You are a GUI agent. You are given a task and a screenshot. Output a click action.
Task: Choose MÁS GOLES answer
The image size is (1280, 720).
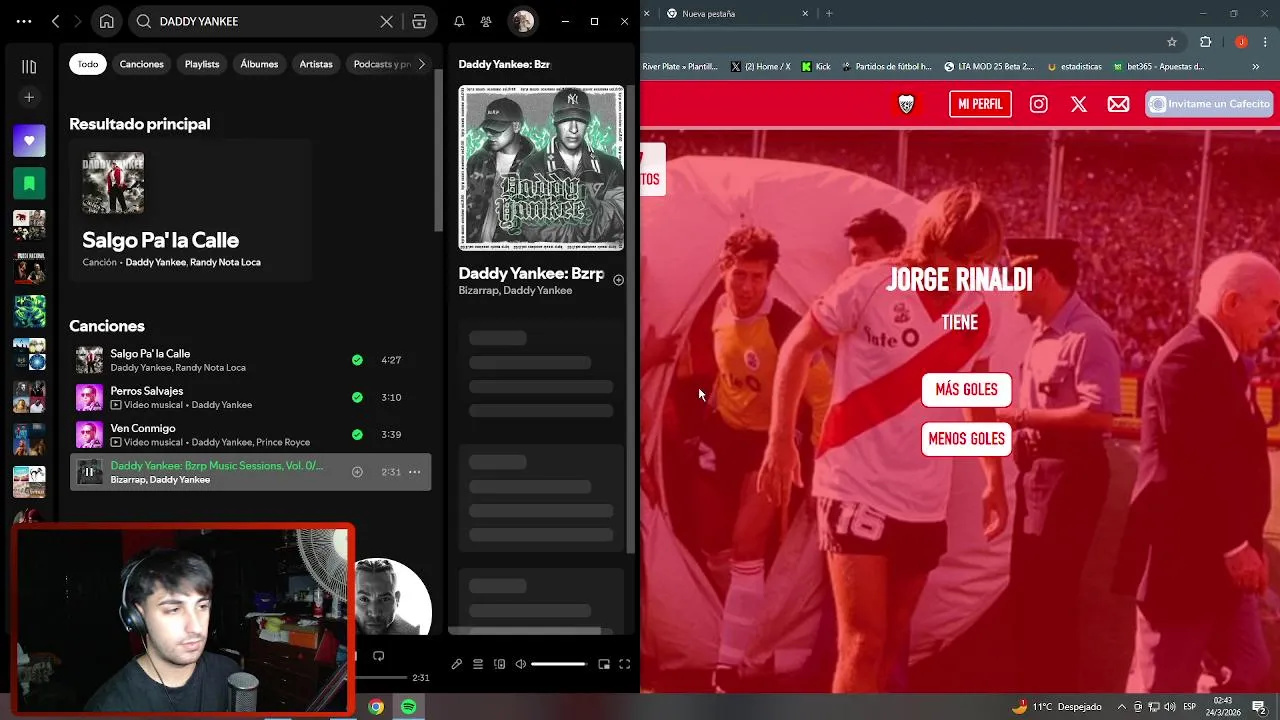[966, 390]
